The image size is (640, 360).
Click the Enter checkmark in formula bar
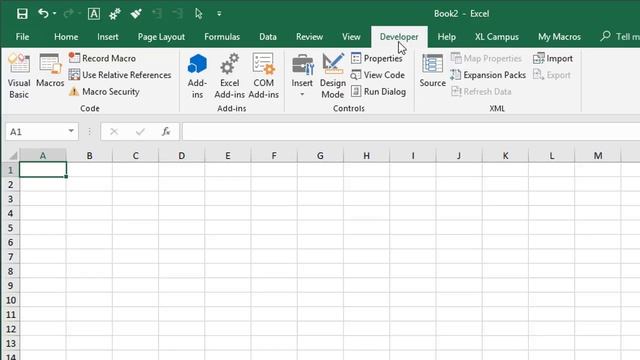pyautogui.click(x=140, y=131)
